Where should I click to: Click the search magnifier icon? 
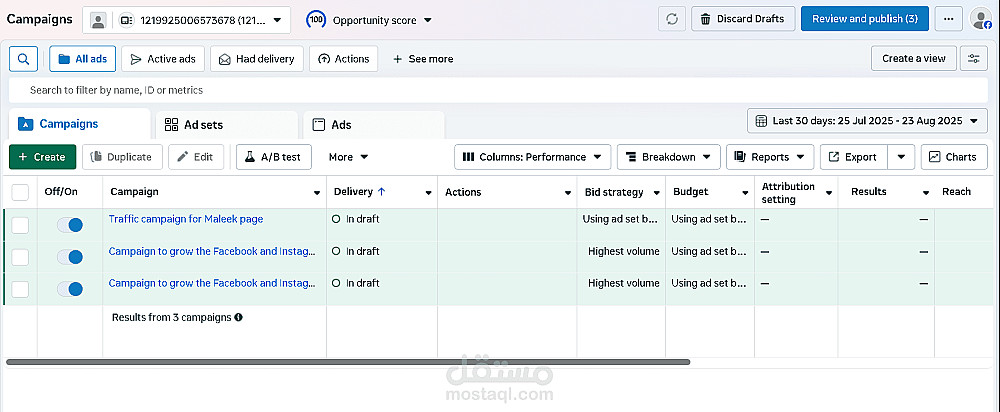click(23, 59)
